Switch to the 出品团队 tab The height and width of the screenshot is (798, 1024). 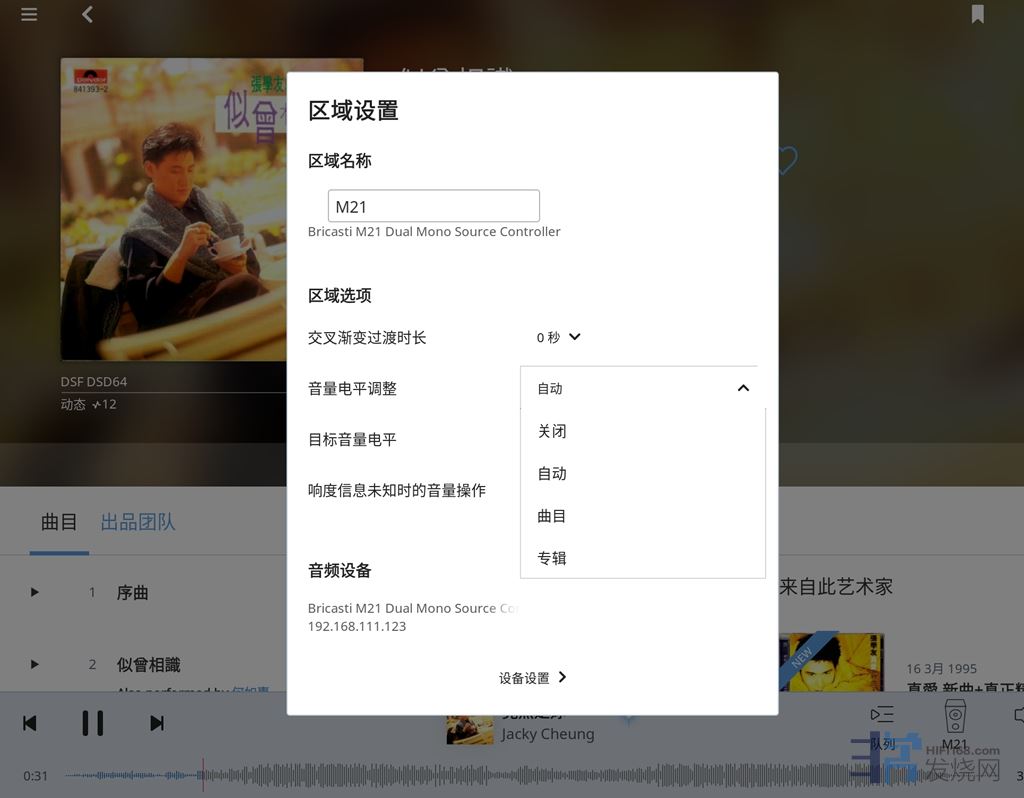point(138,522)
